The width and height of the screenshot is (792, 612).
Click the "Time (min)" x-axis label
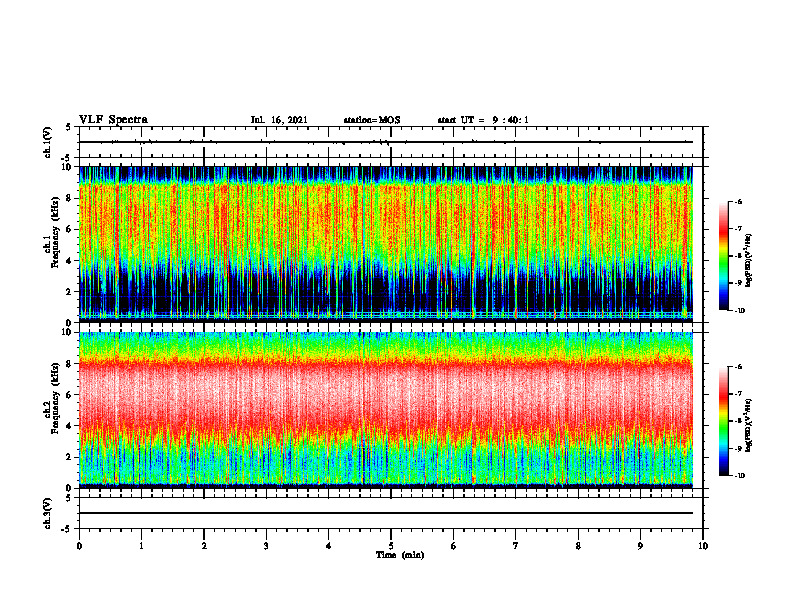pyautogui.click(x=400, y=555)
